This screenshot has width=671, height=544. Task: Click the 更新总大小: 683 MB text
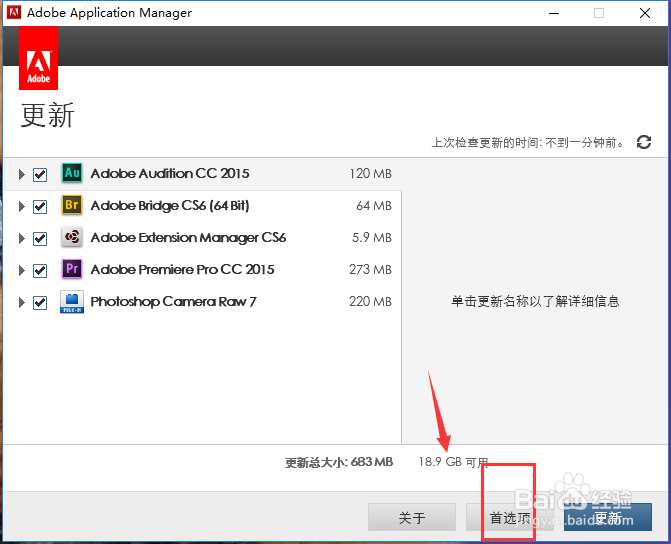point(339,462)
